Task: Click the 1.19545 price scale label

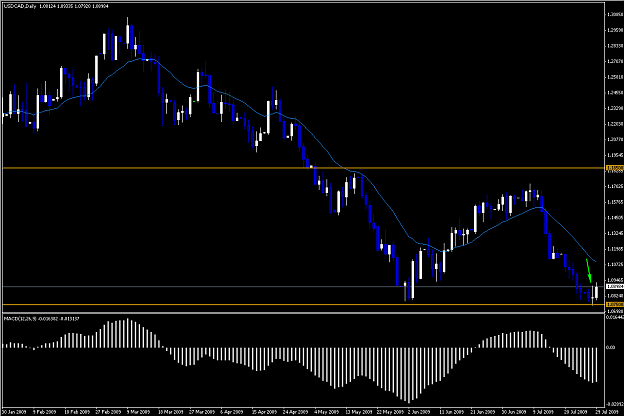Action: tap(615, 155)
